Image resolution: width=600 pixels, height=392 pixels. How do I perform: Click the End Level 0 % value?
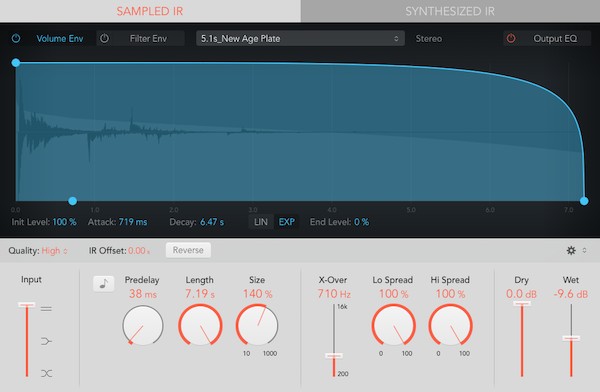pos(361,222)
